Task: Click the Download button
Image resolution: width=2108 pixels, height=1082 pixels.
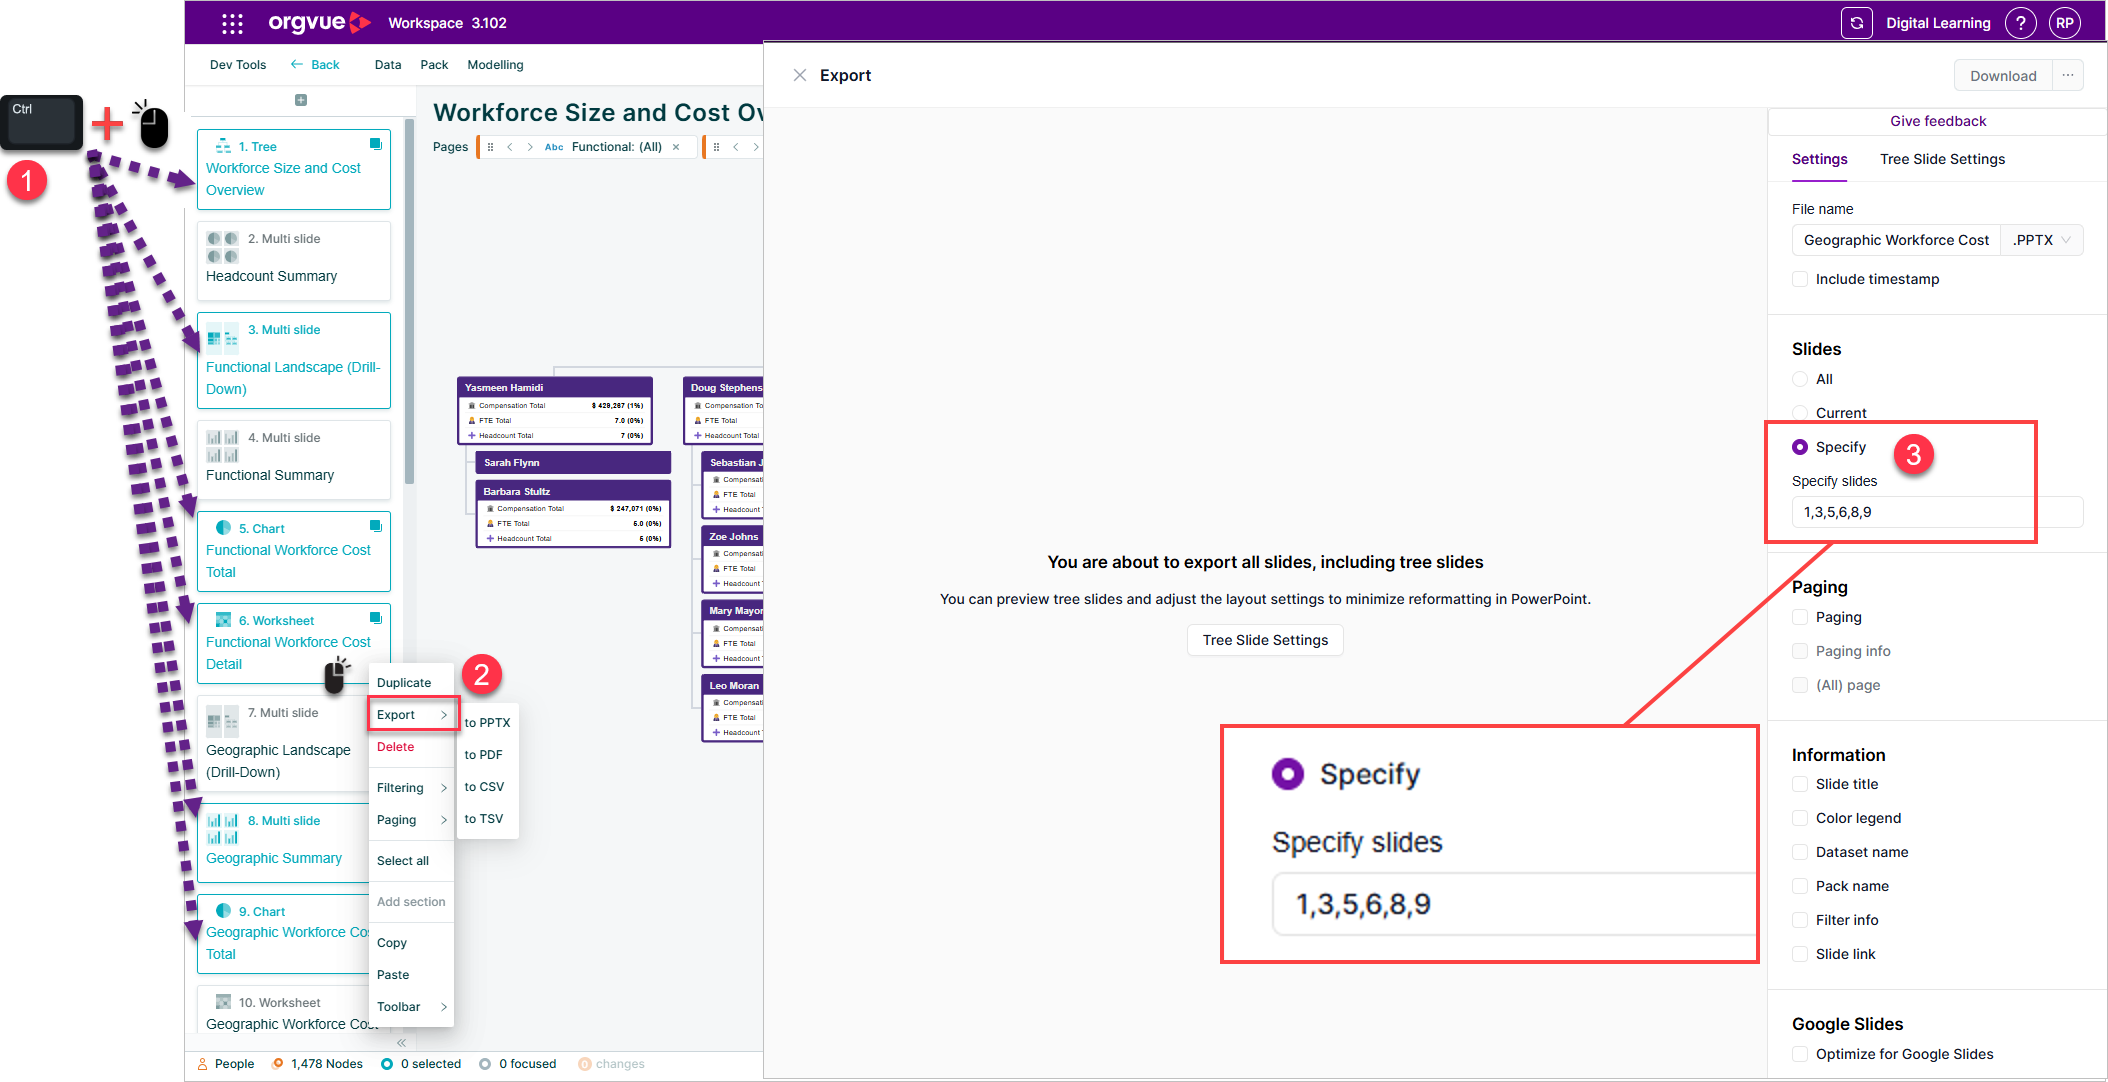Action: click(x=2003, y=76)
